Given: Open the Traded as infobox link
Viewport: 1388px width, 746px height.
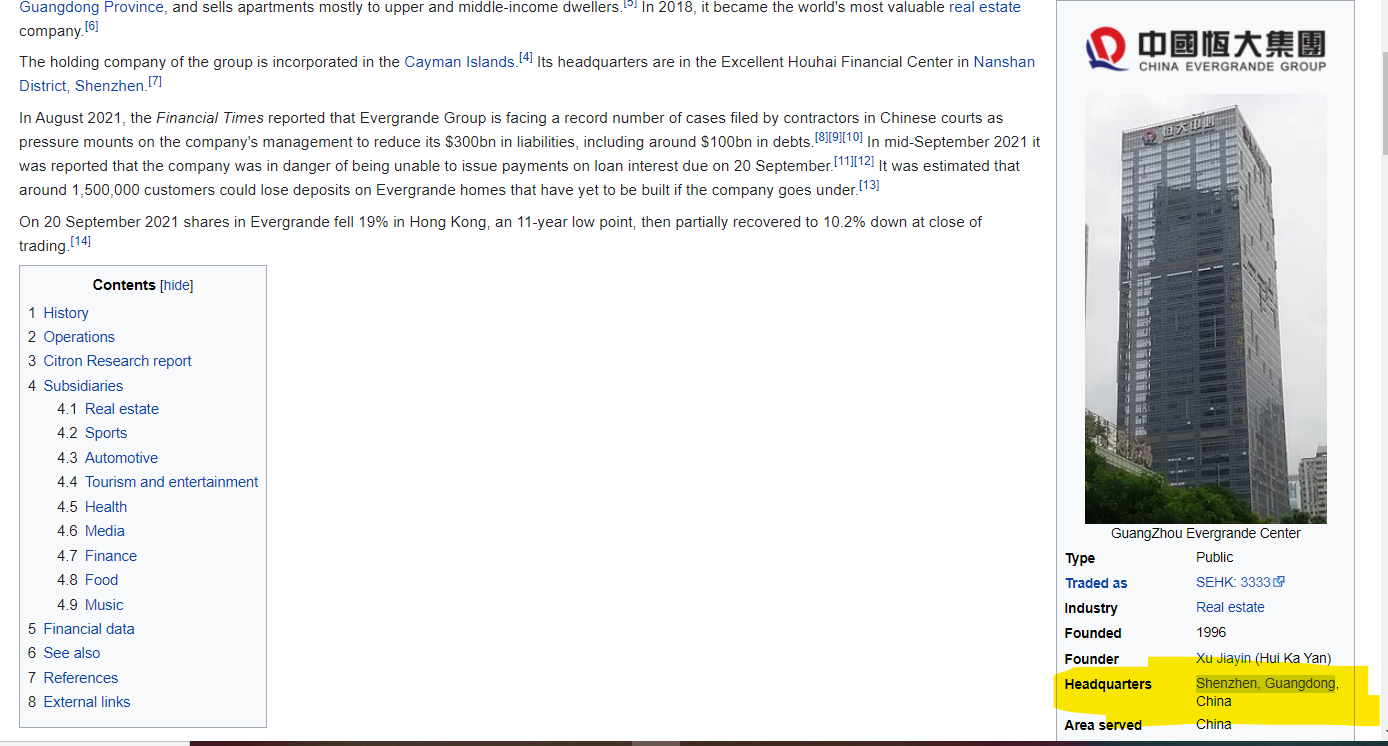Looking at the screenshot, I should tap(1096, 583).
